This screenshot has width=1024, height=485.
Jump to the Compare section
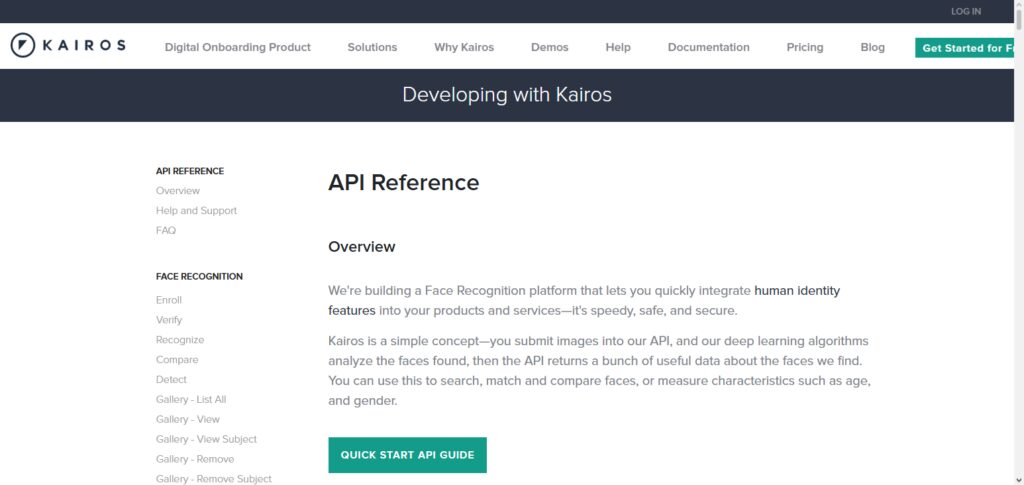(177, 360)
